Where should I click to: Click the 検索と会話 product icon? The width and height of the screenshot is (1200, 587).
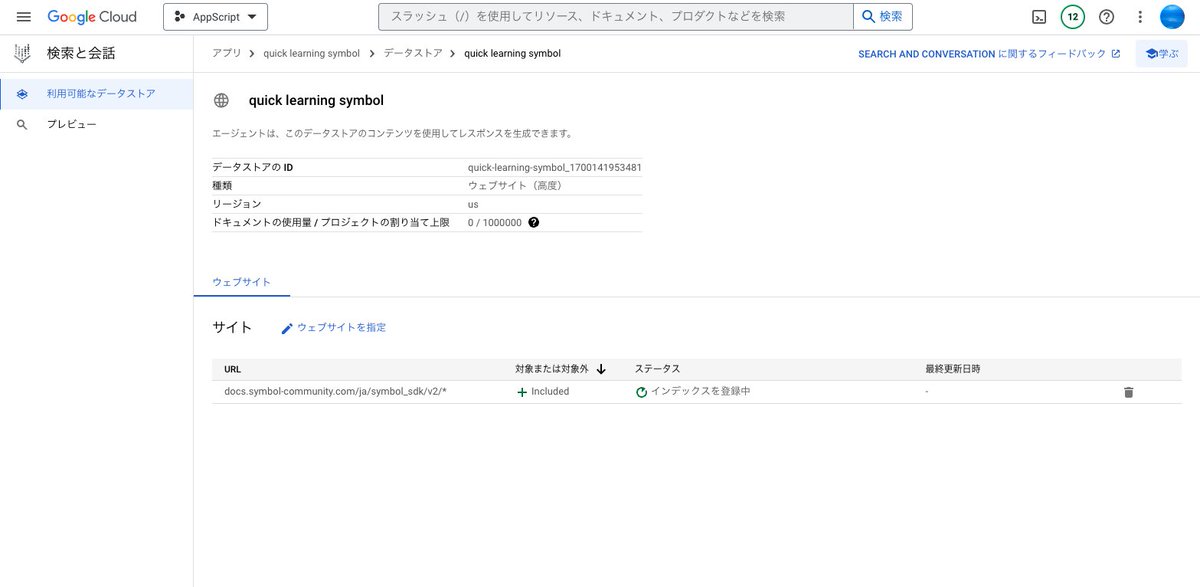point(22,53)
